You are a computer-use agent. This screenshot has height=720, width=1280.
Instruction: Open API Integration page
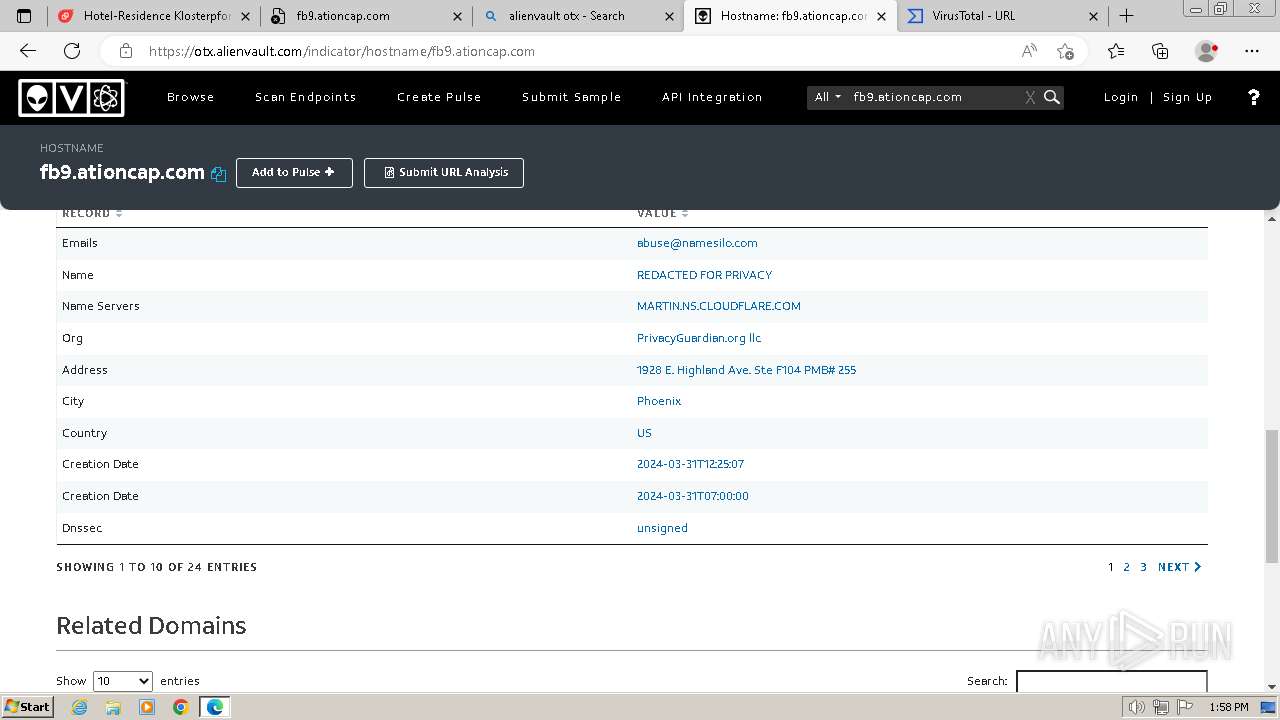[x=712, y=97]
